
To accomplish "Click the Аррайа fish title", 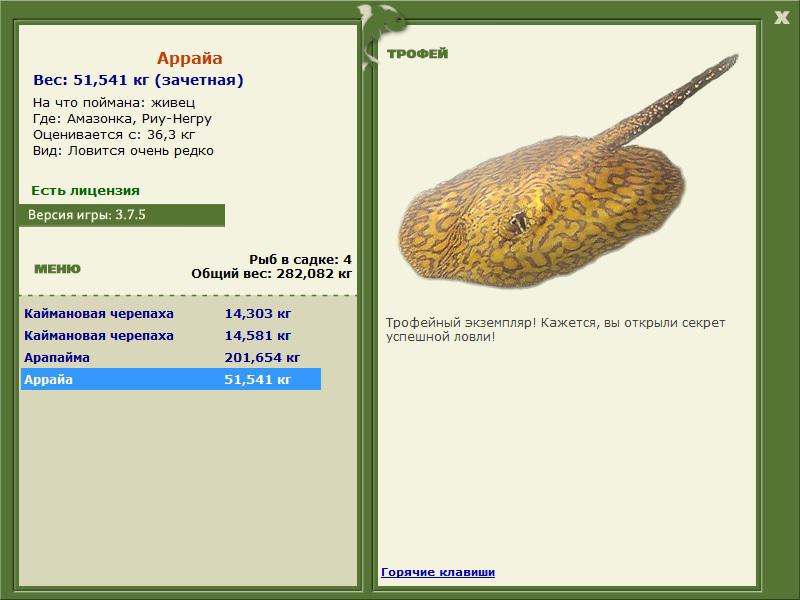I will (189, 58).
